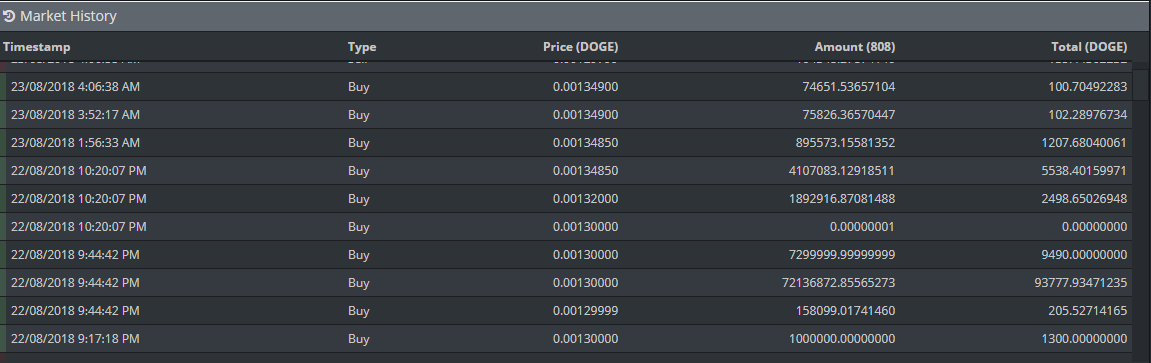Sort by Amount (808) column header

pyautogui.click(x=854, y=47)
